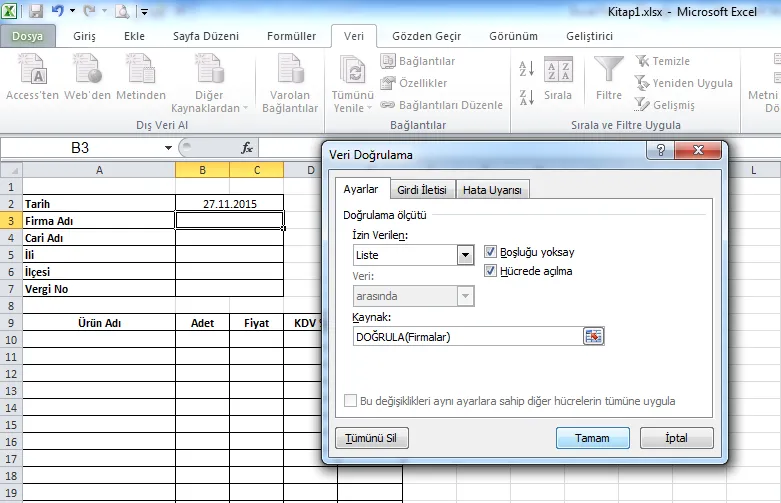Click the Sırala sort icon
Image resolution: width=781 pixels, height=503 pixels.
(x=558, y=72)
